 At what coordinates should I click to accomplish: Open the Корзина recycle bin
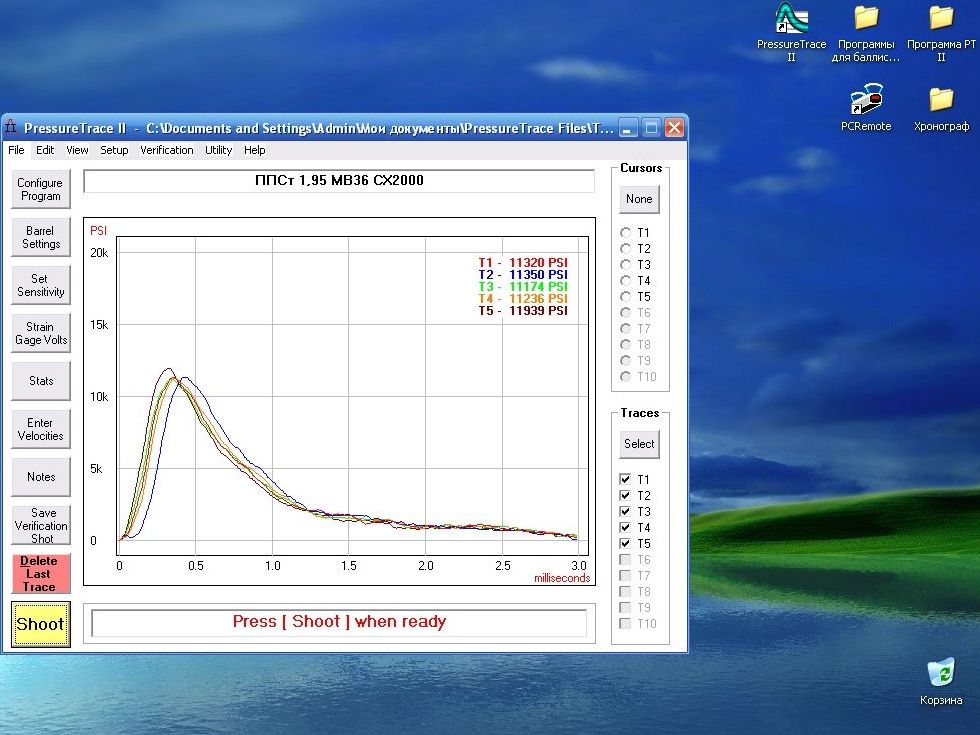click(941, 672)
